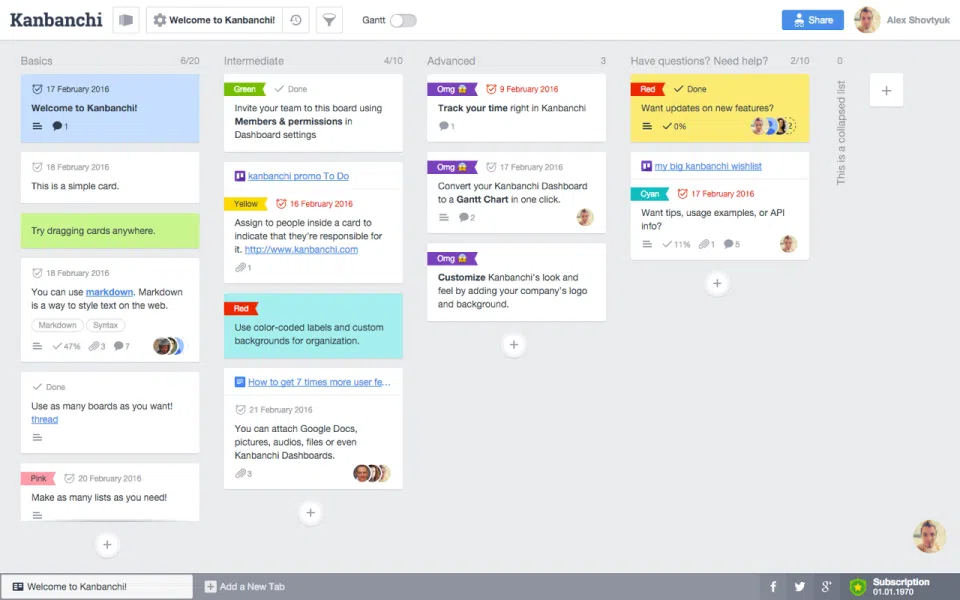Add a card to the Intermediate list
This screenshot has width=960, height=600.
click(x=310, y=512)
